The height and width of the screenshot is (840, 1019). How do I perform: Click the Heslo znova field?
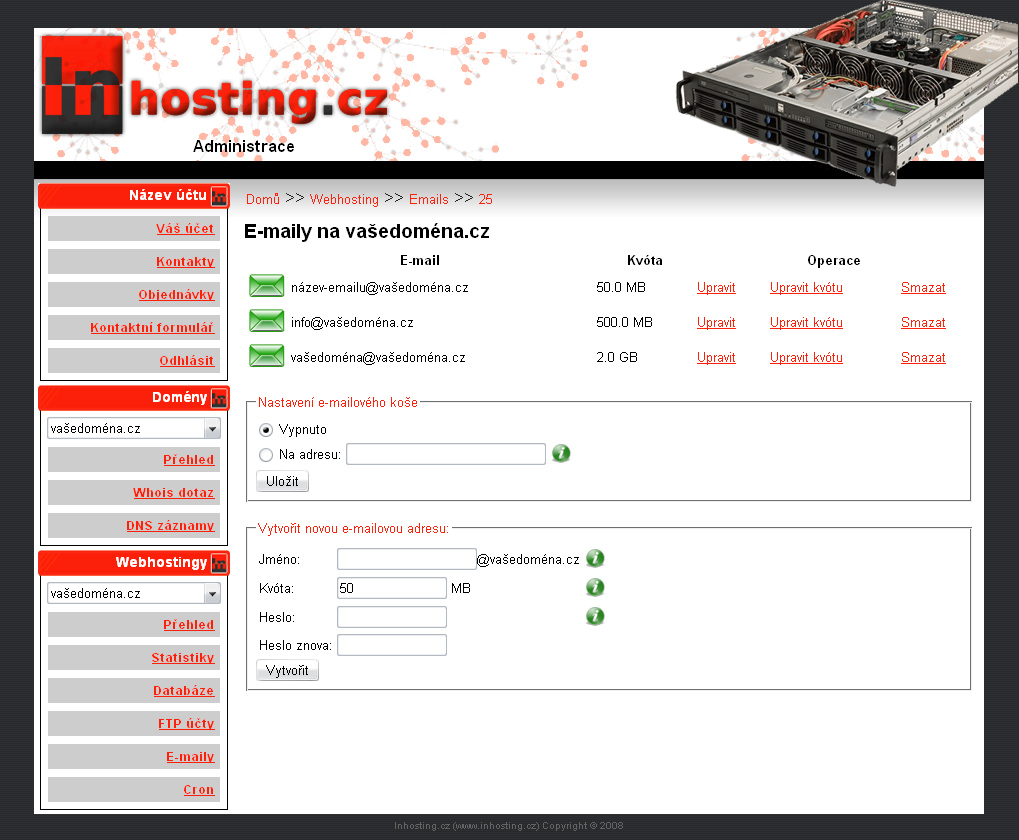point(392,645)
